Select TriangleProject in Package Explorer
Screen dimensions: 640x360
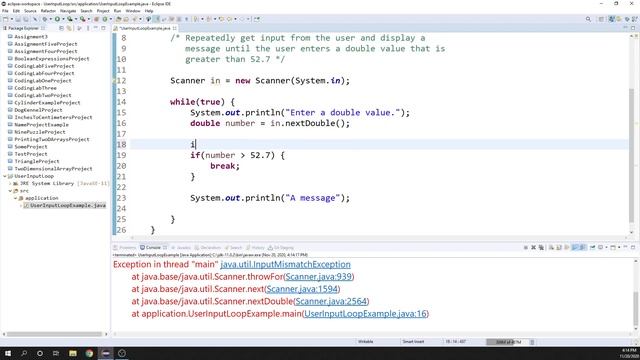pos(37,162)
